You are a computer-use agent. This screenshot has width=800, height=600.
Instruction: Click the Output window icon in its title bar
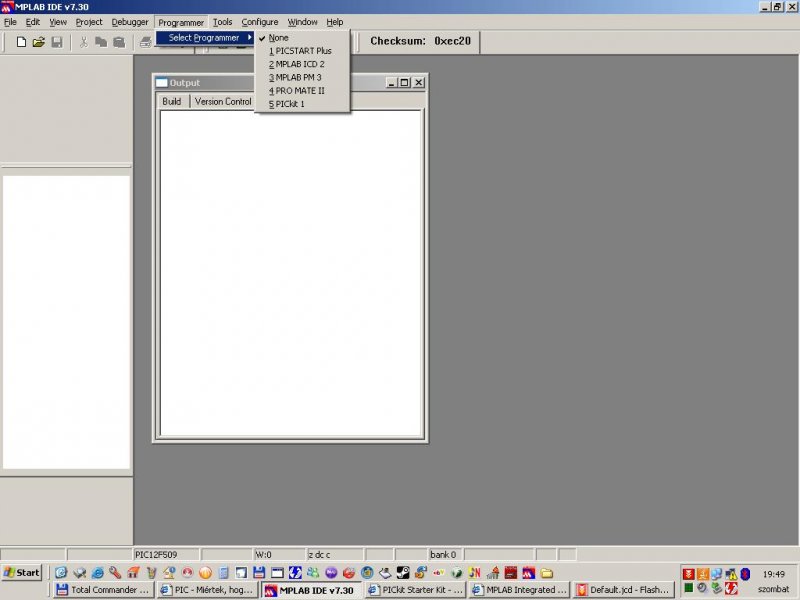(162, 83)
